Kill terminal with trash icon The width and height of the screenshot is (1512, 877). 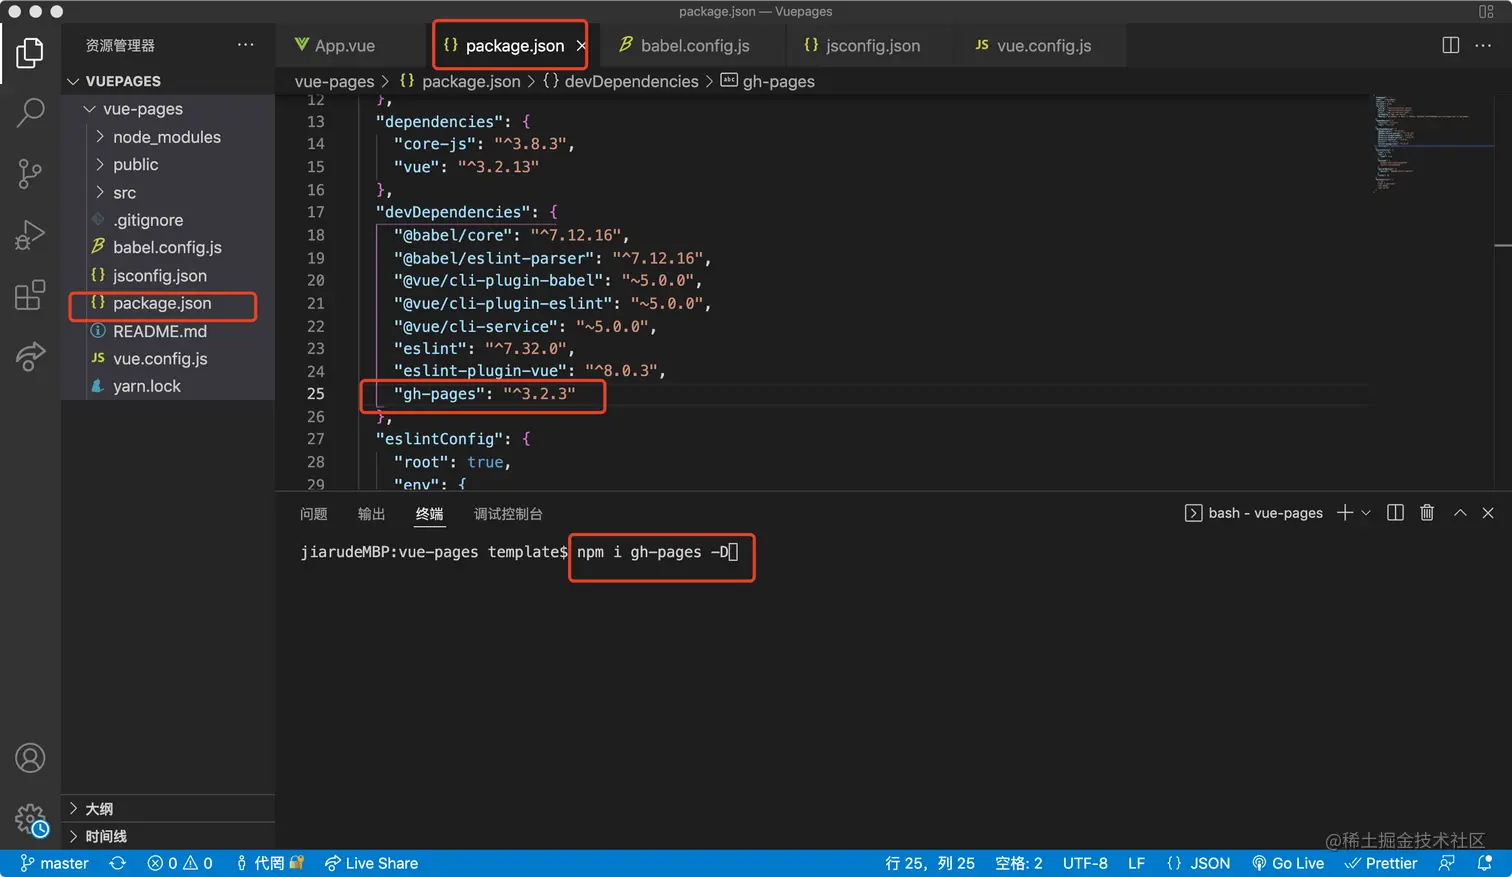(x=1427, y=513)
